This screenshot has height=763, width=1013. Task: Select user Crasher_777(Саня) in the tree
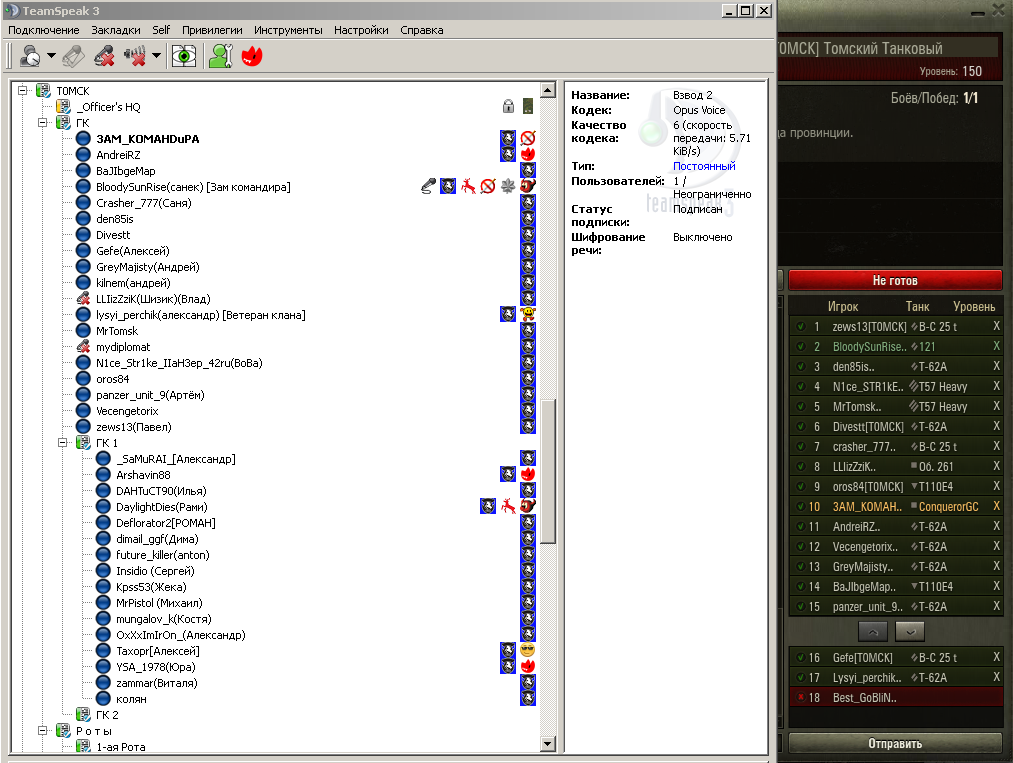click(143, 203)
